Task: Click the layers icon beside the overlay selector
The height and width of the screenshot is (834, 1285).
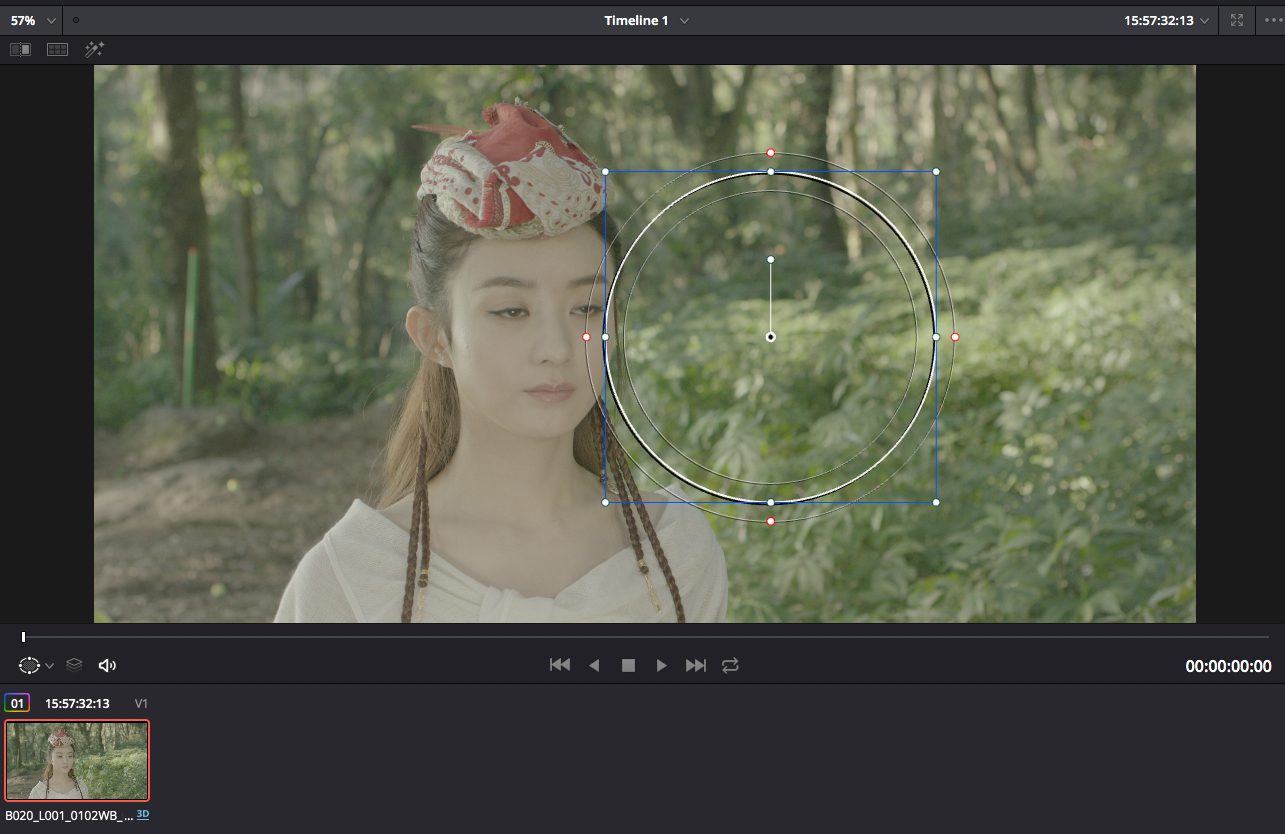Action: click(74, 665)
